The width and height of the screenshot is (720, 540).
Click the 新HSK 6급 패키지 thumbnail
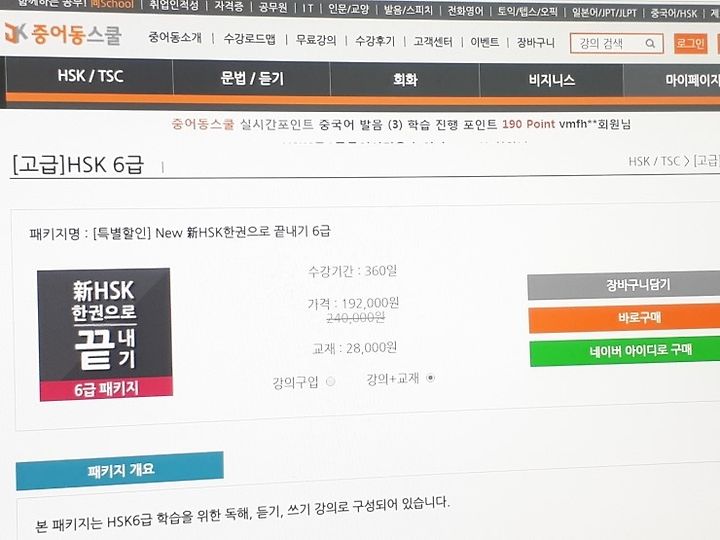click(106, 334)
